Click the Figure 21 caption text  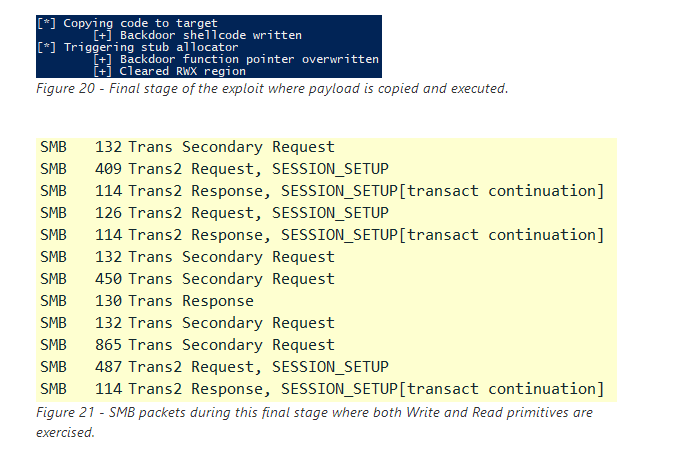[314, 422]
